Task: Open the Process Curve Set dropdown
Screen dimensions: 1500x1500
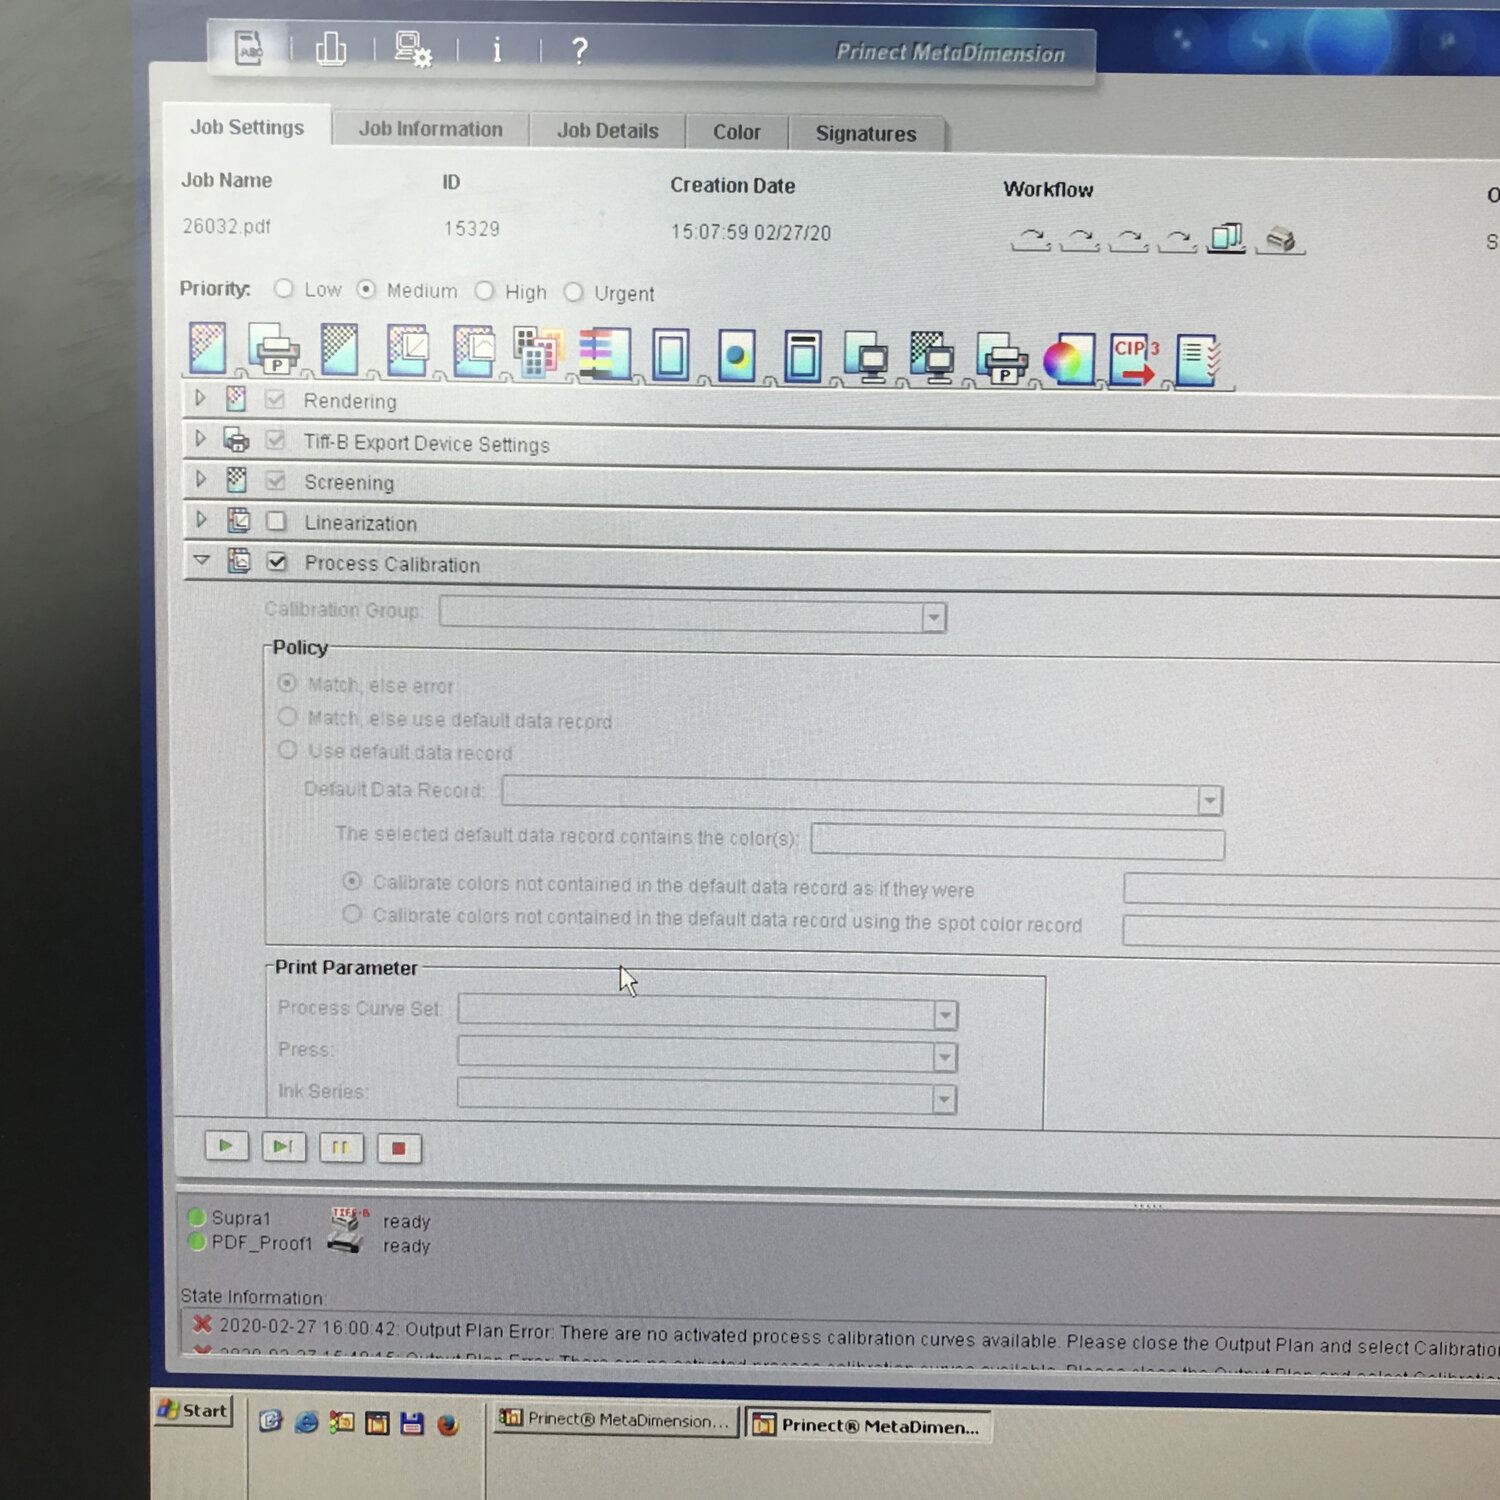Action: (945, 1016)
